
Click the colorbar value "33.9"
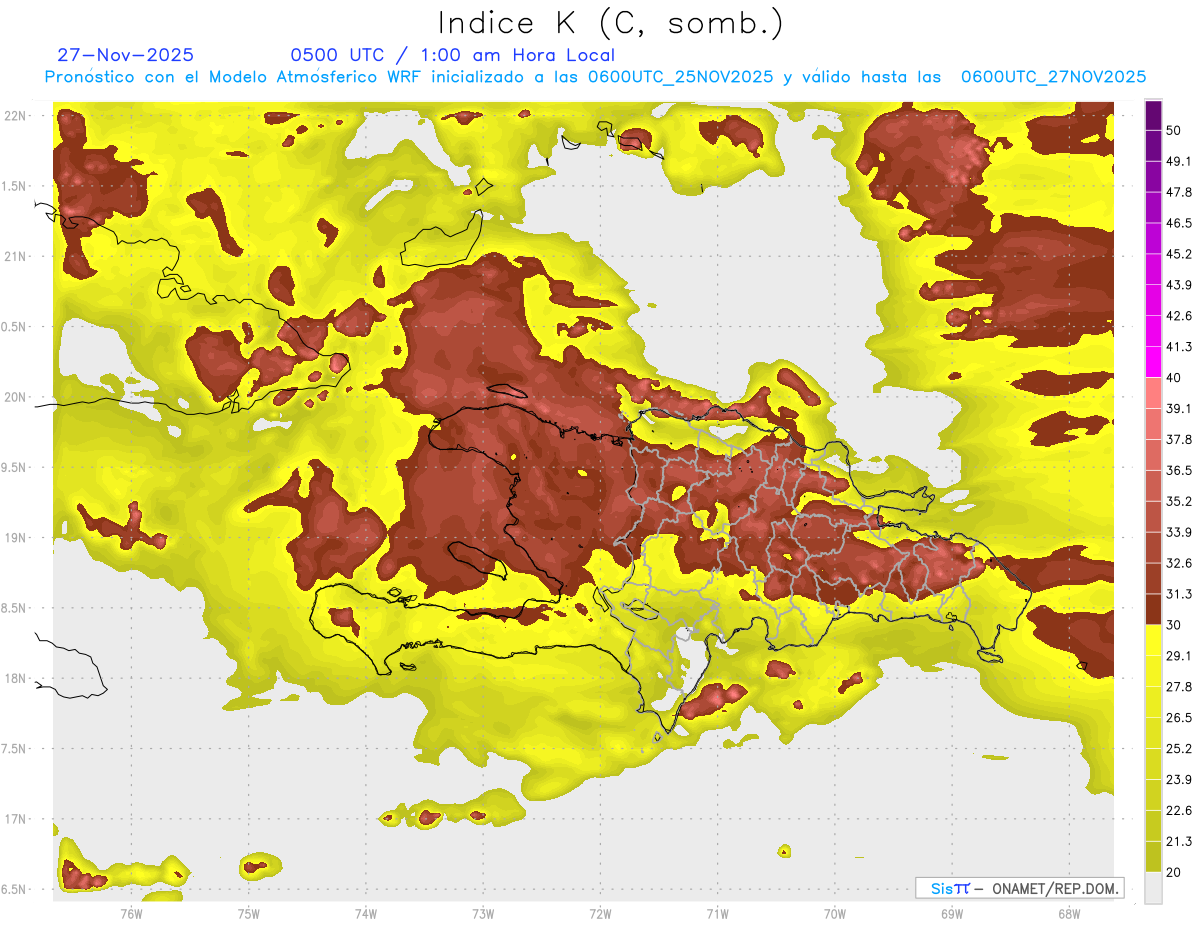1179,532
